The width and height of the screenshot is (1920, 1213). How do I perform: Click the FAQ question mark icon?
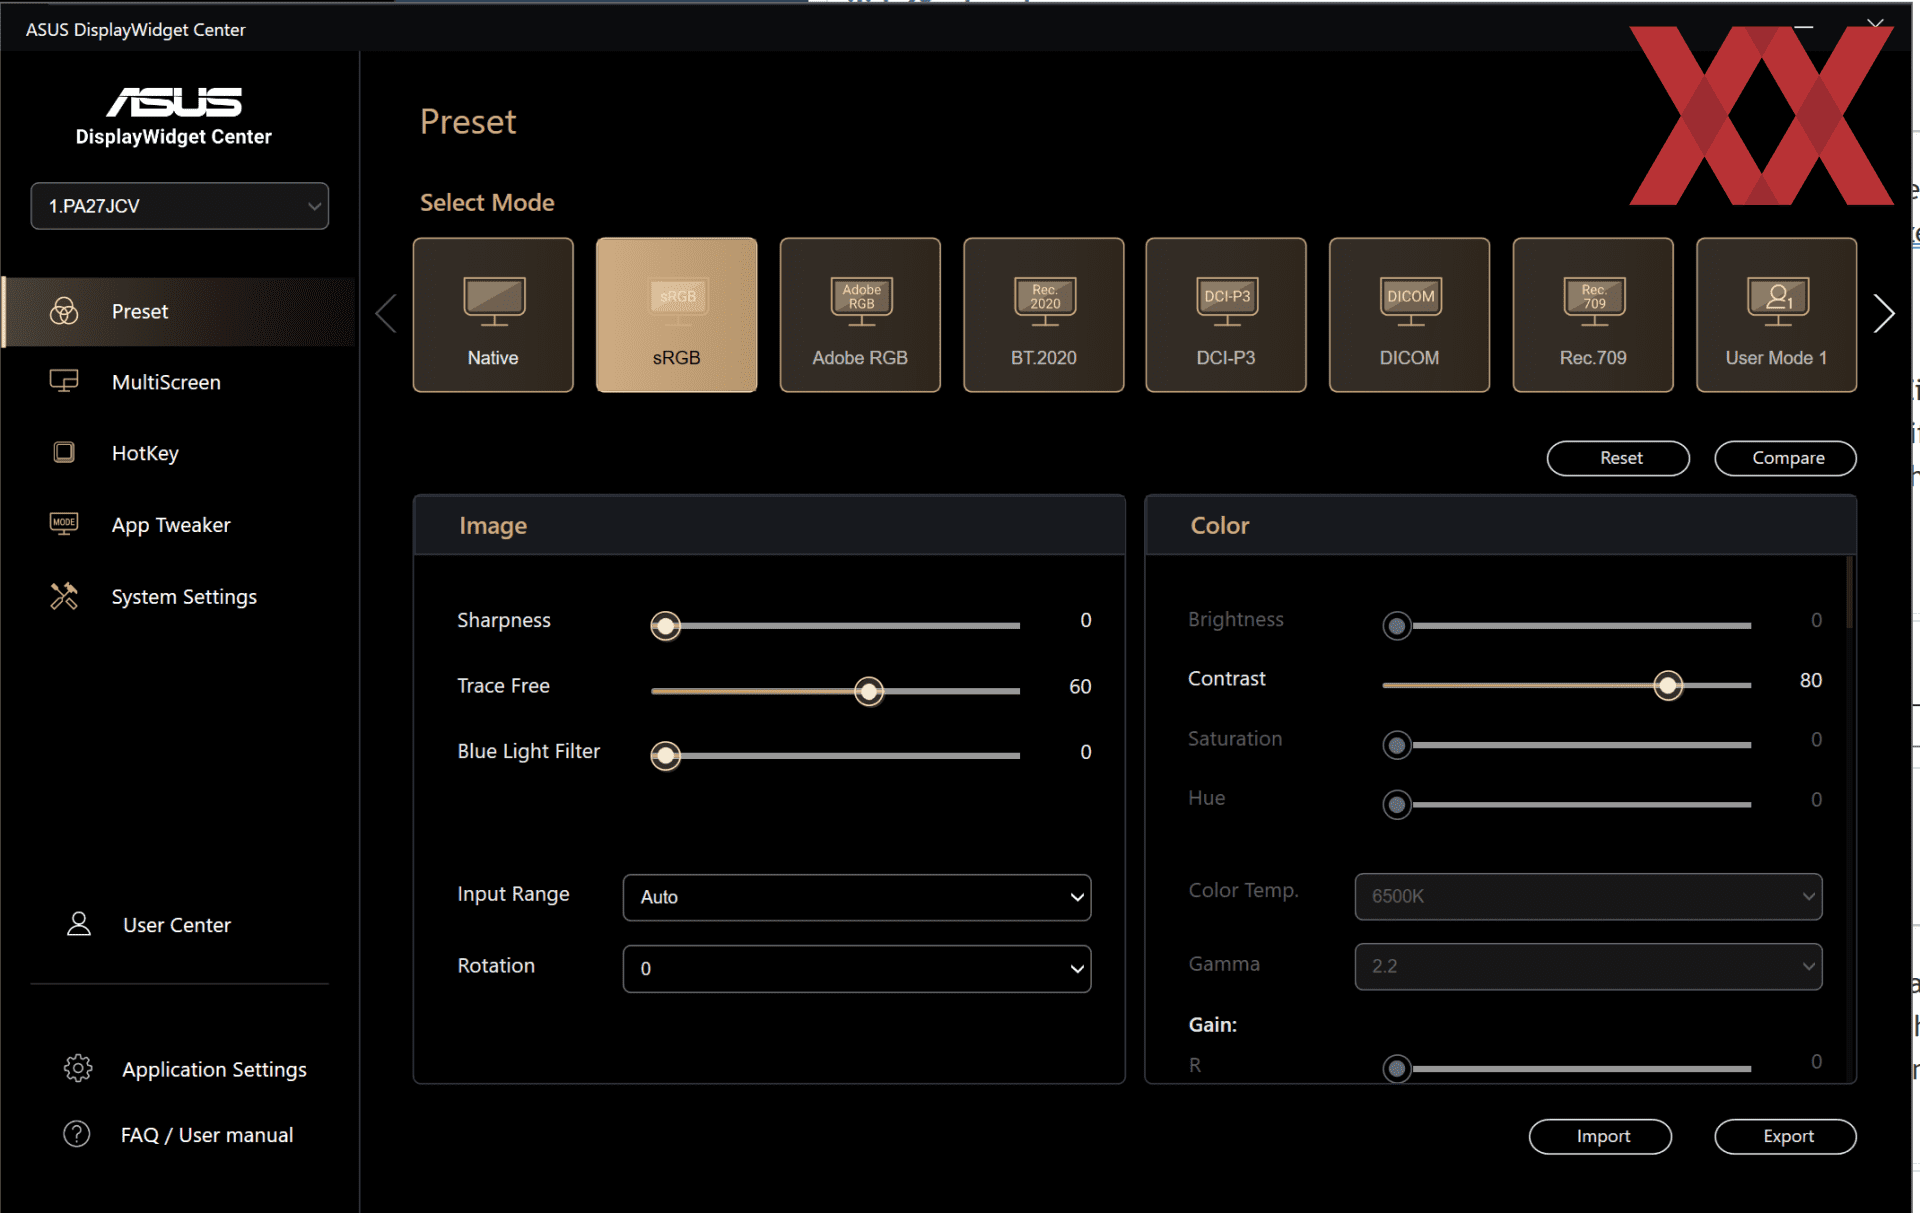[x=77, y=1134]
